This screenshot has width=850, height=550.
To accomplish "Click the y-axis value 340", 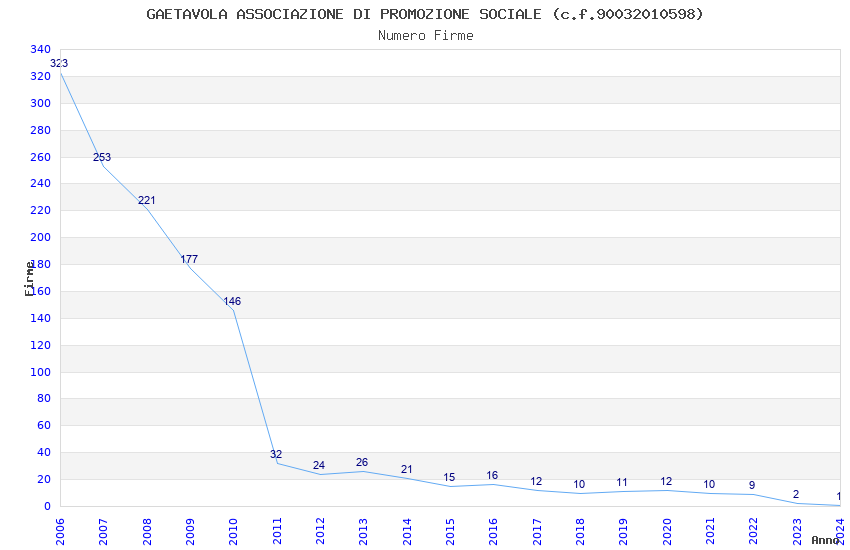I will click(x=41, y=49).
